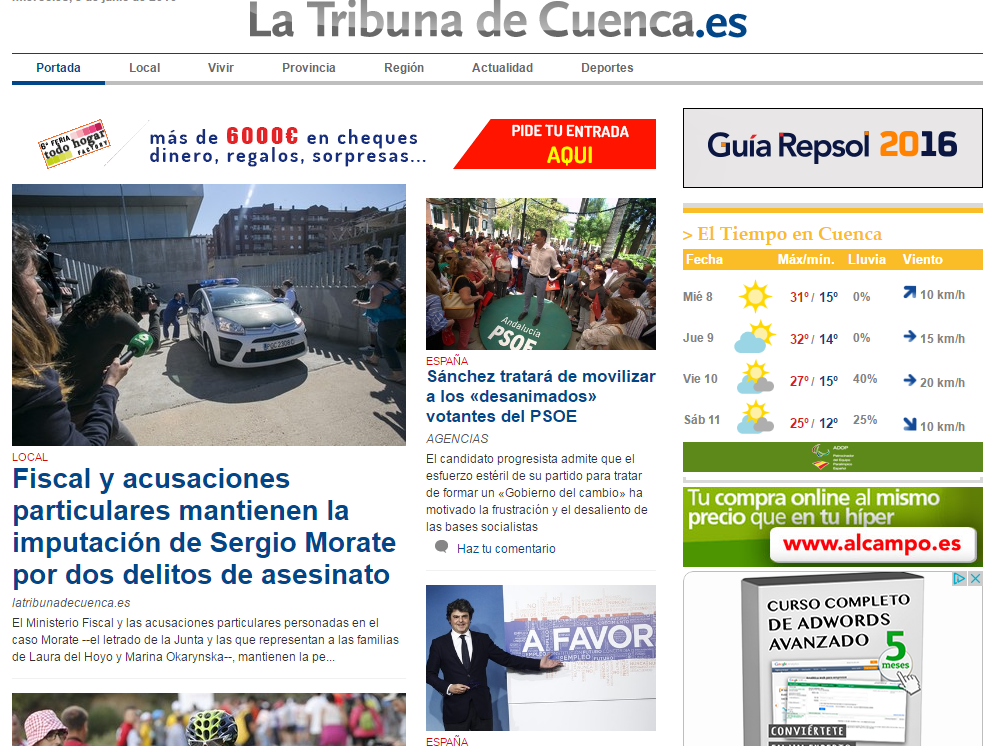The height and width of the screenshot is (746, 996).
Task: Click the wind arrow for Mié 8
Action: (x=910, y=292)
